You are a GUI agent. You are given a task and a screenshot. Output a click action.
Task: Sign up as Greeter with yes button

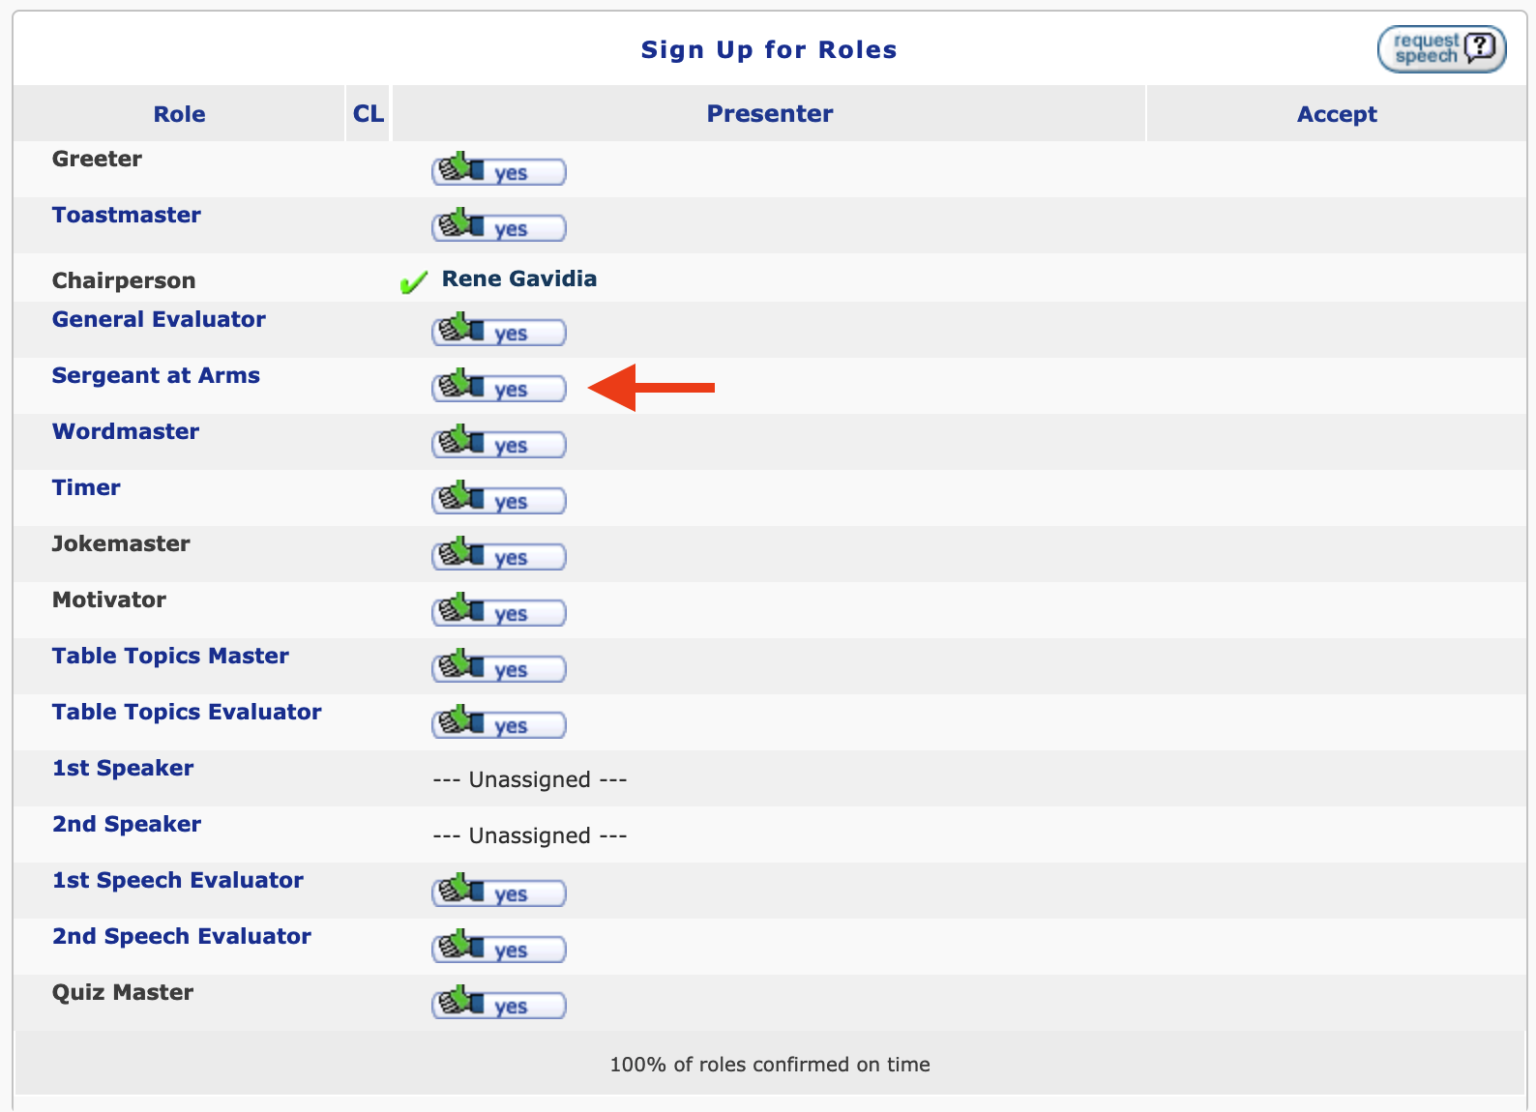(498, 171)
